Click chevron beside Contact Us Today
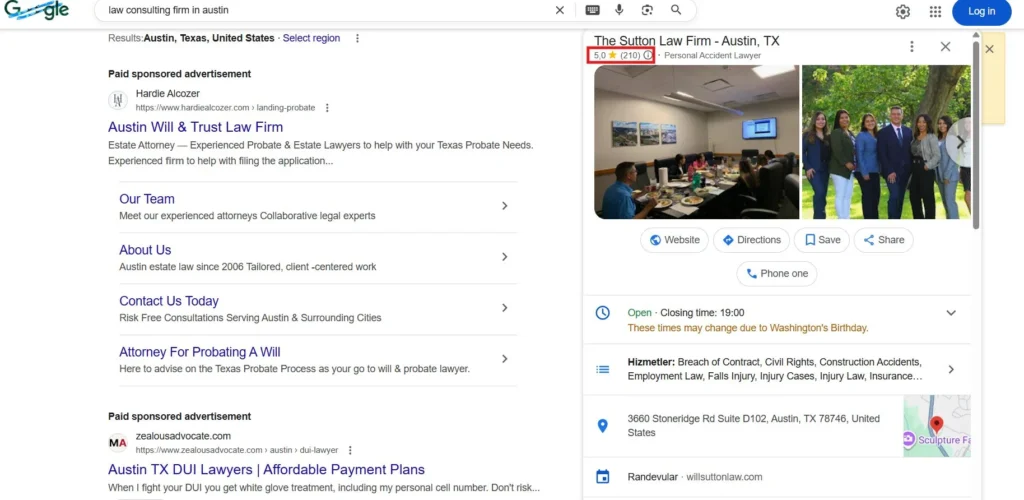Screen dimensions: 1024x500 (x=504, y=308)
